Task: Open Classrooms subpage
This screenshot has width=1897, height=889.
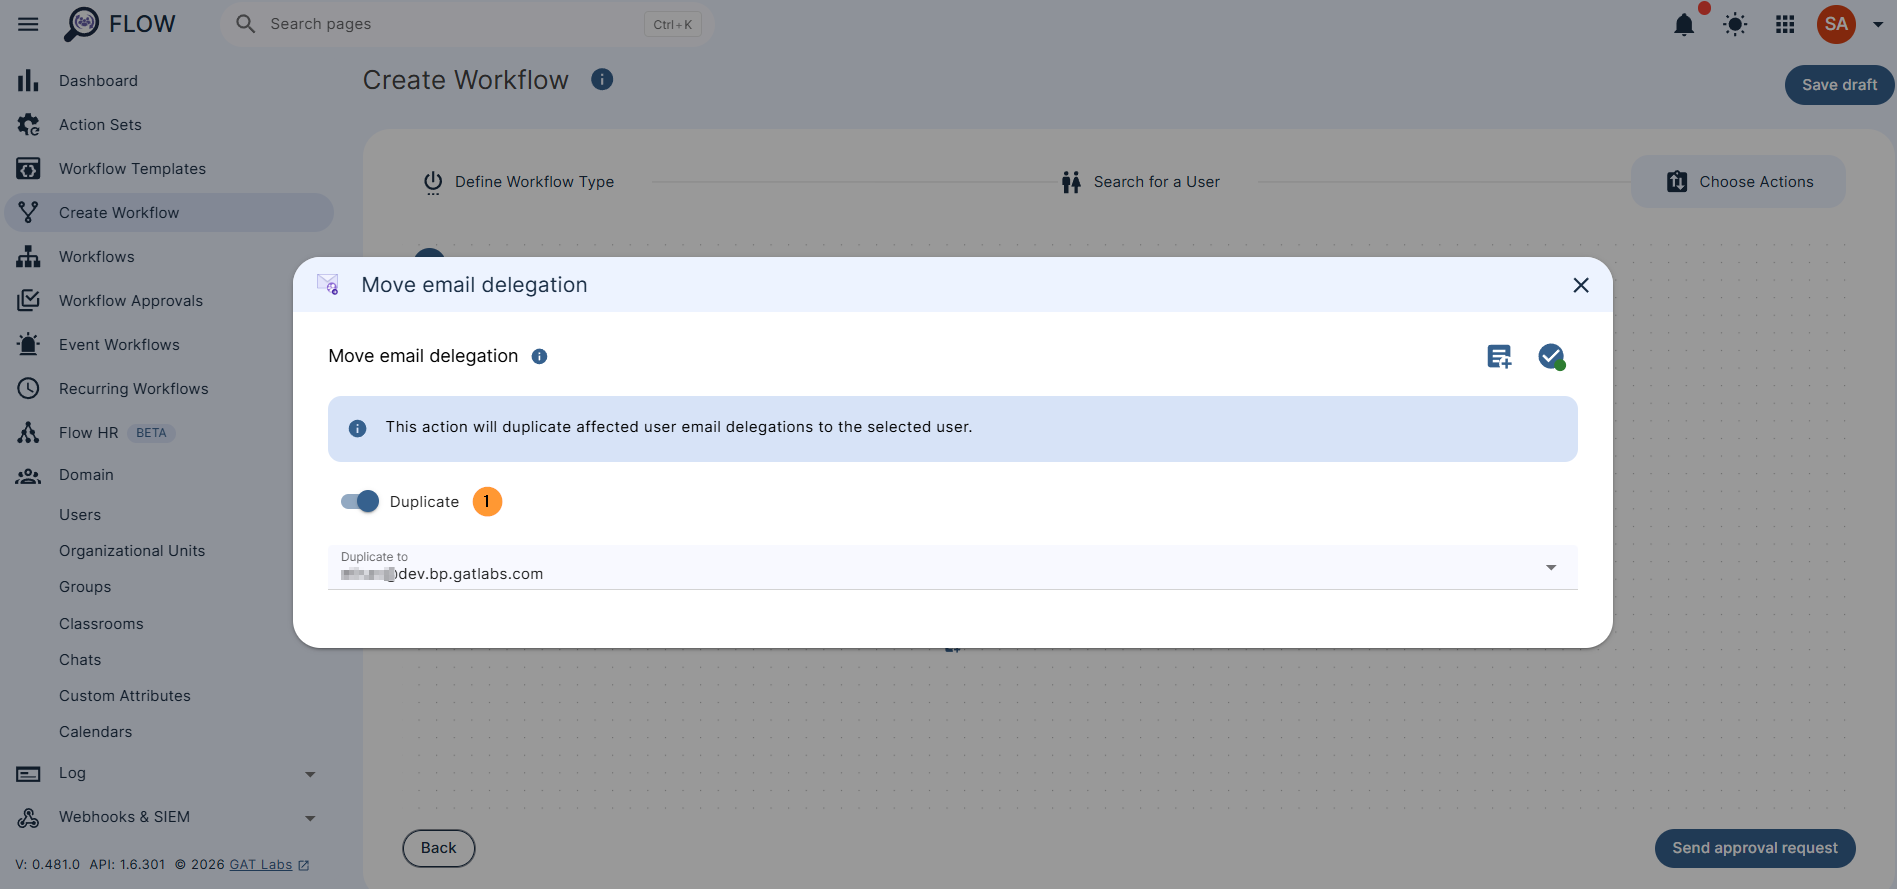Action: tap(101, 624)
